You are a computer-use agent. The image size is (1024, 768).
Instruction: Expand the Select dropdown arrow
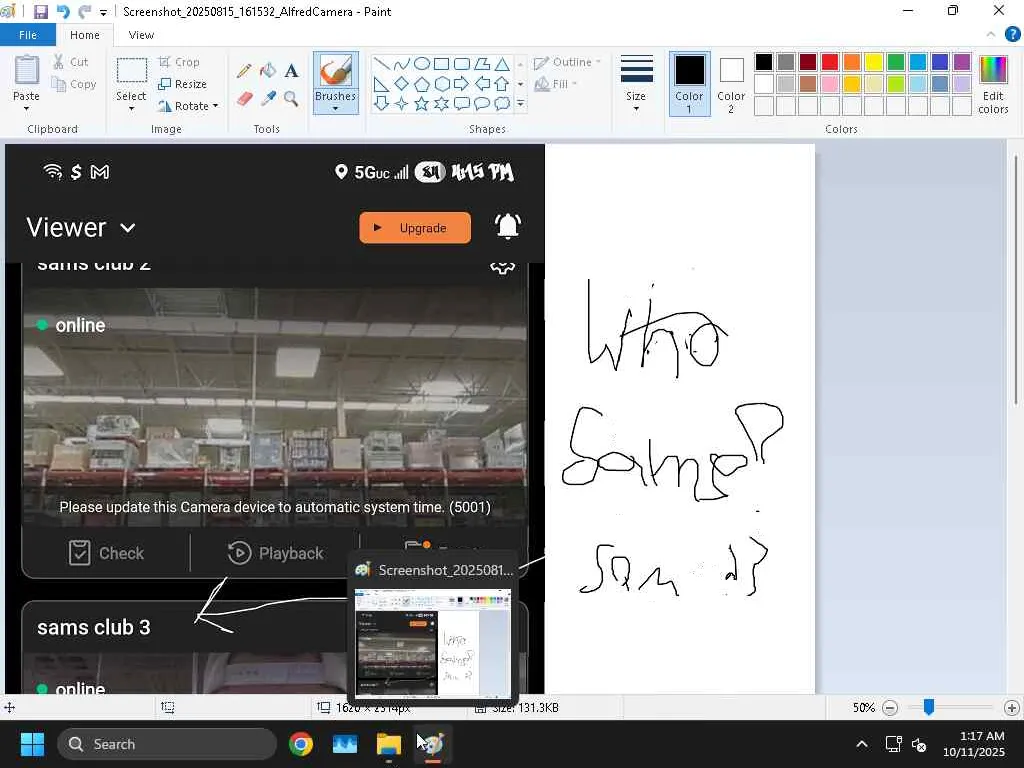point(131,108)
